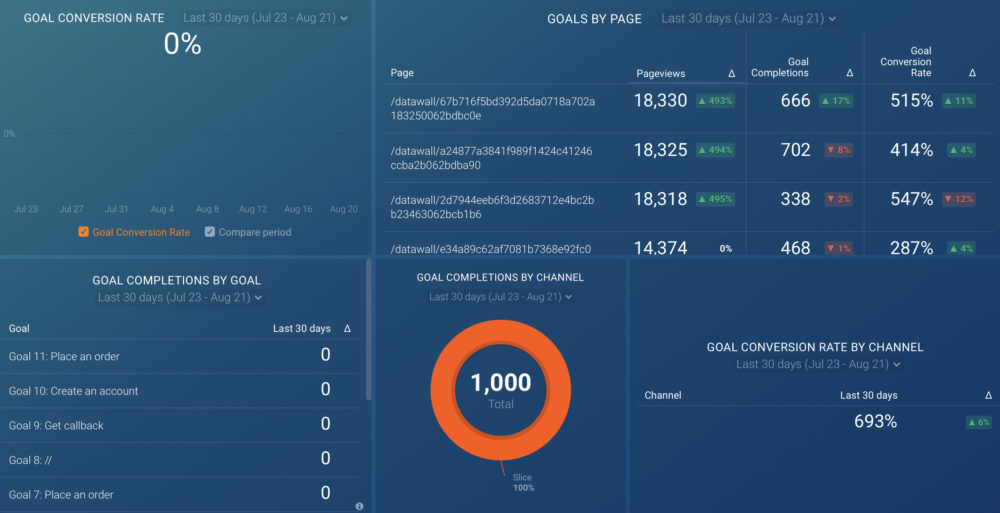Click the green 493% pageviews change badge
Screen dimensions: 1000x513
tap(715, 101)
